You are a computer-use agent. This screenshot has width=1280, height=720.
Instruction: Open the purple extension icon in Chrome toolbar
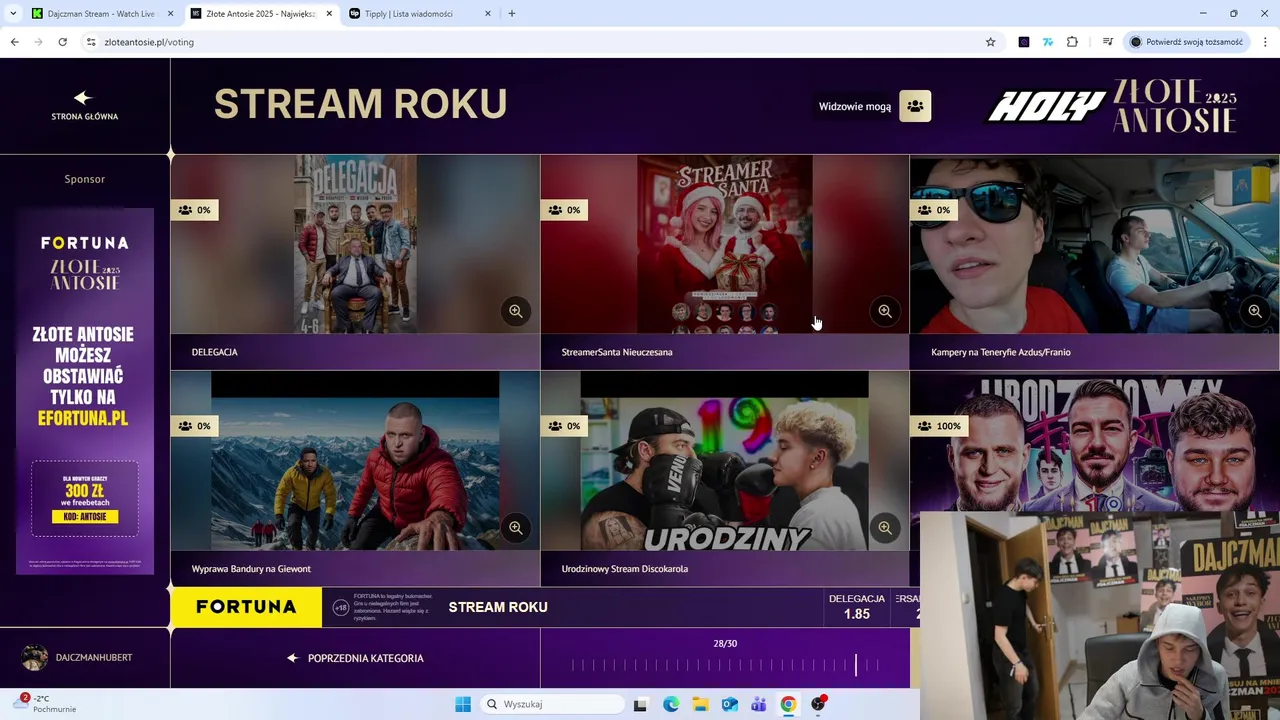1024,42
